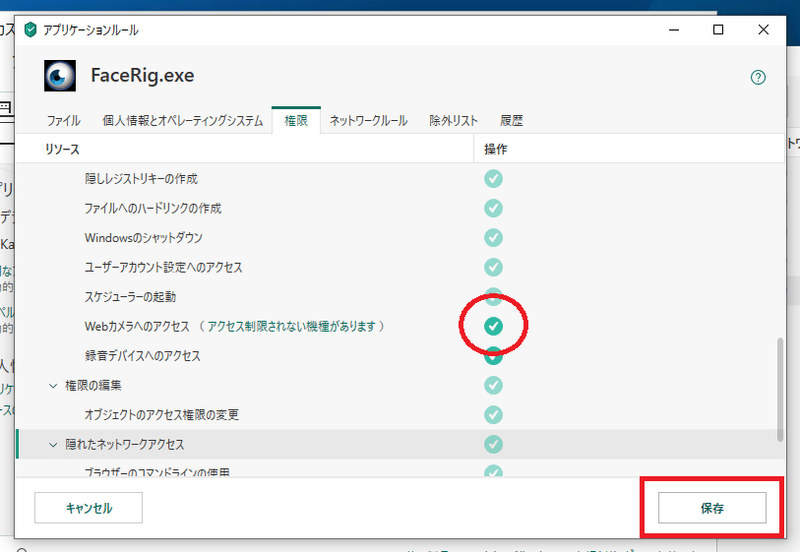Select the 権限 tab
The image size is (800, 552).
[x=296, y=120]
